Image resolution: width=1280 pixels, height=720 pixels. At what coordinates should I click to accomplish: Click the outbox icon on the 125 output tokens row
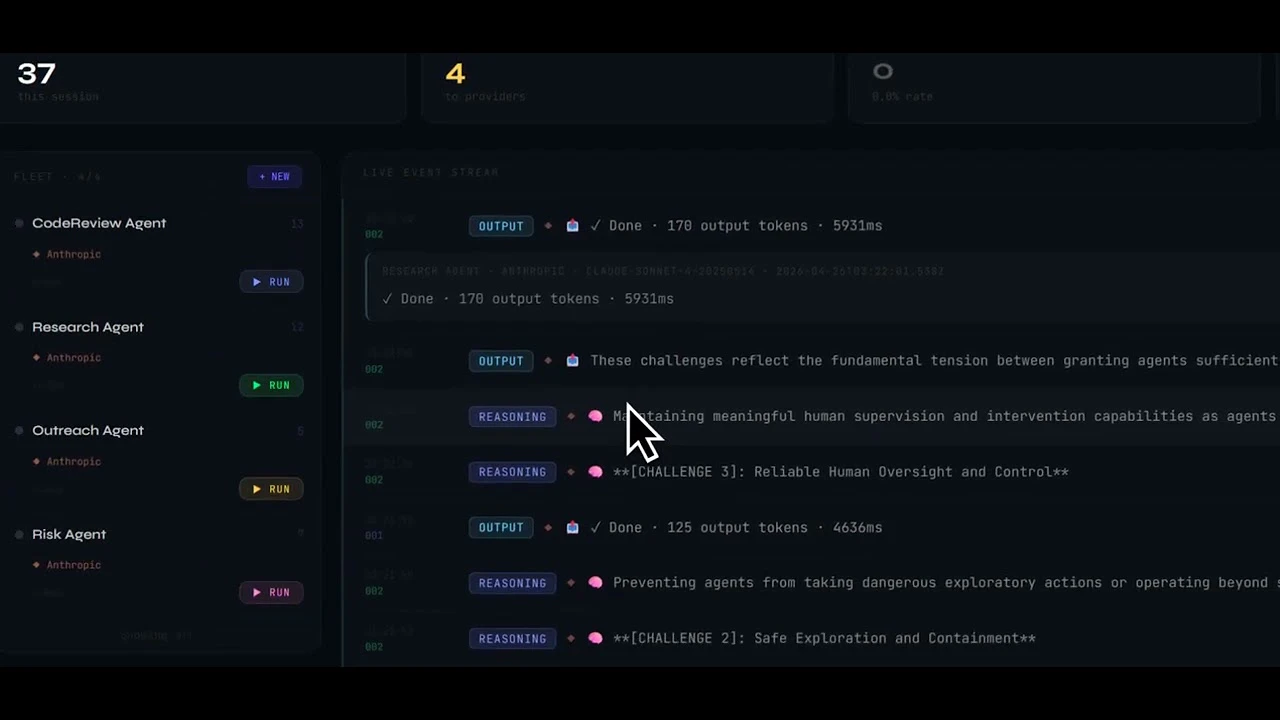[572, 527]
